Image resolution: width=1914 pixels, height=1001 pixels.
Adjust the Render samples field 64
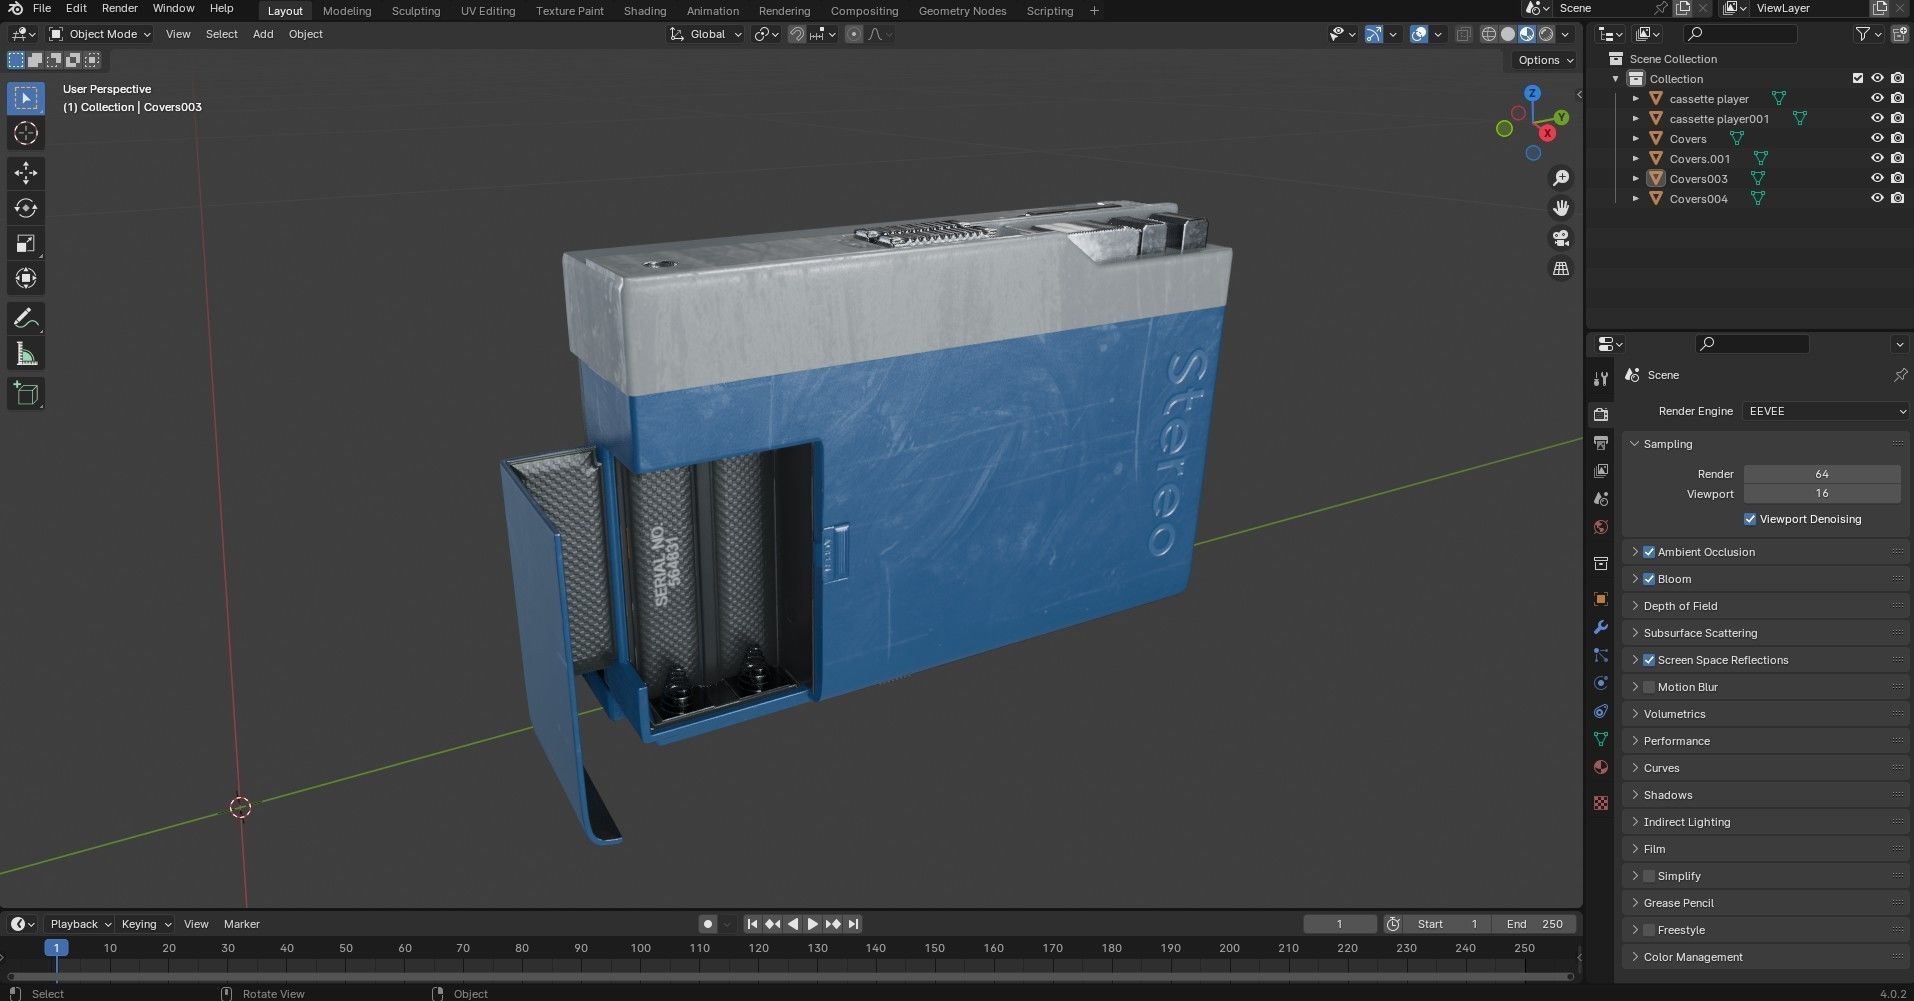1822,474
